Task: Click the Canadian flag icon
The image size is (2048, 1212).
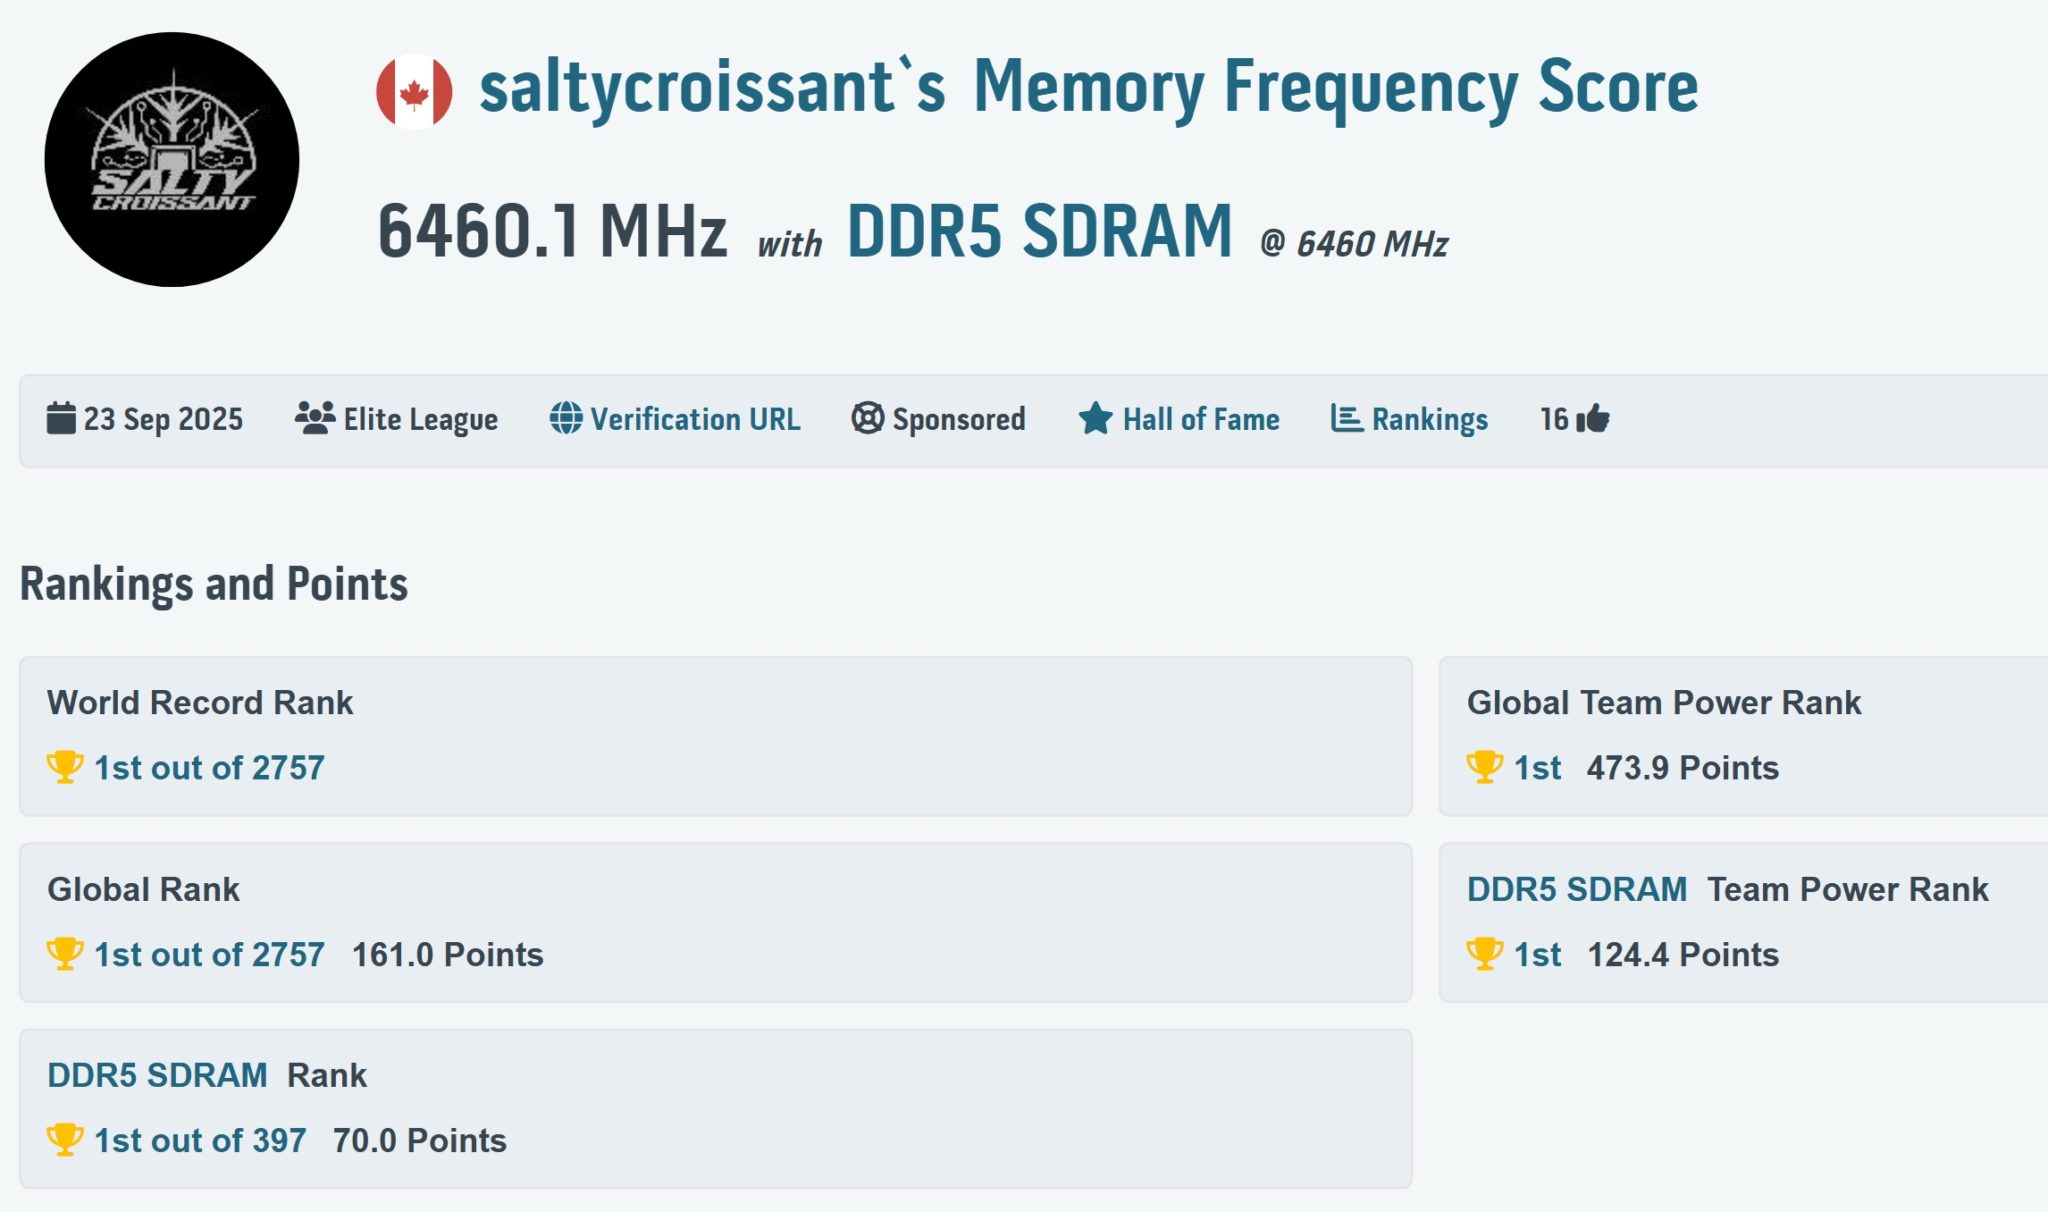Action: coord(414,92)
